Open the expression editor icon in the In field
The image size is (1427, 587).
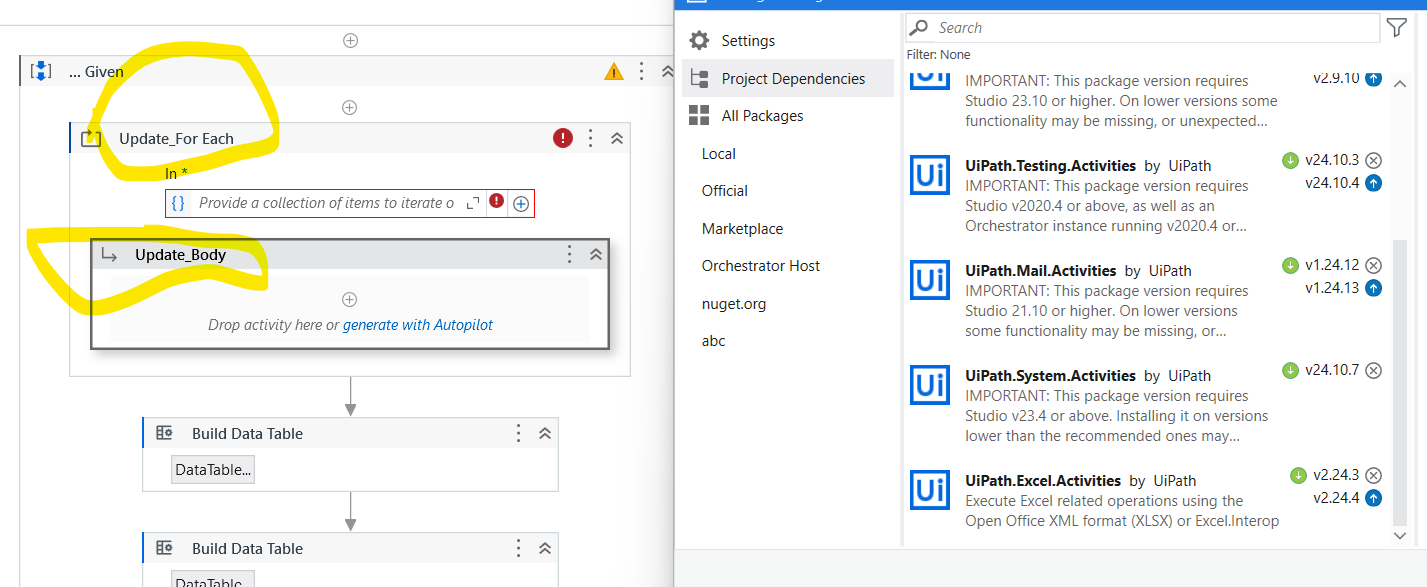(473, 202)
